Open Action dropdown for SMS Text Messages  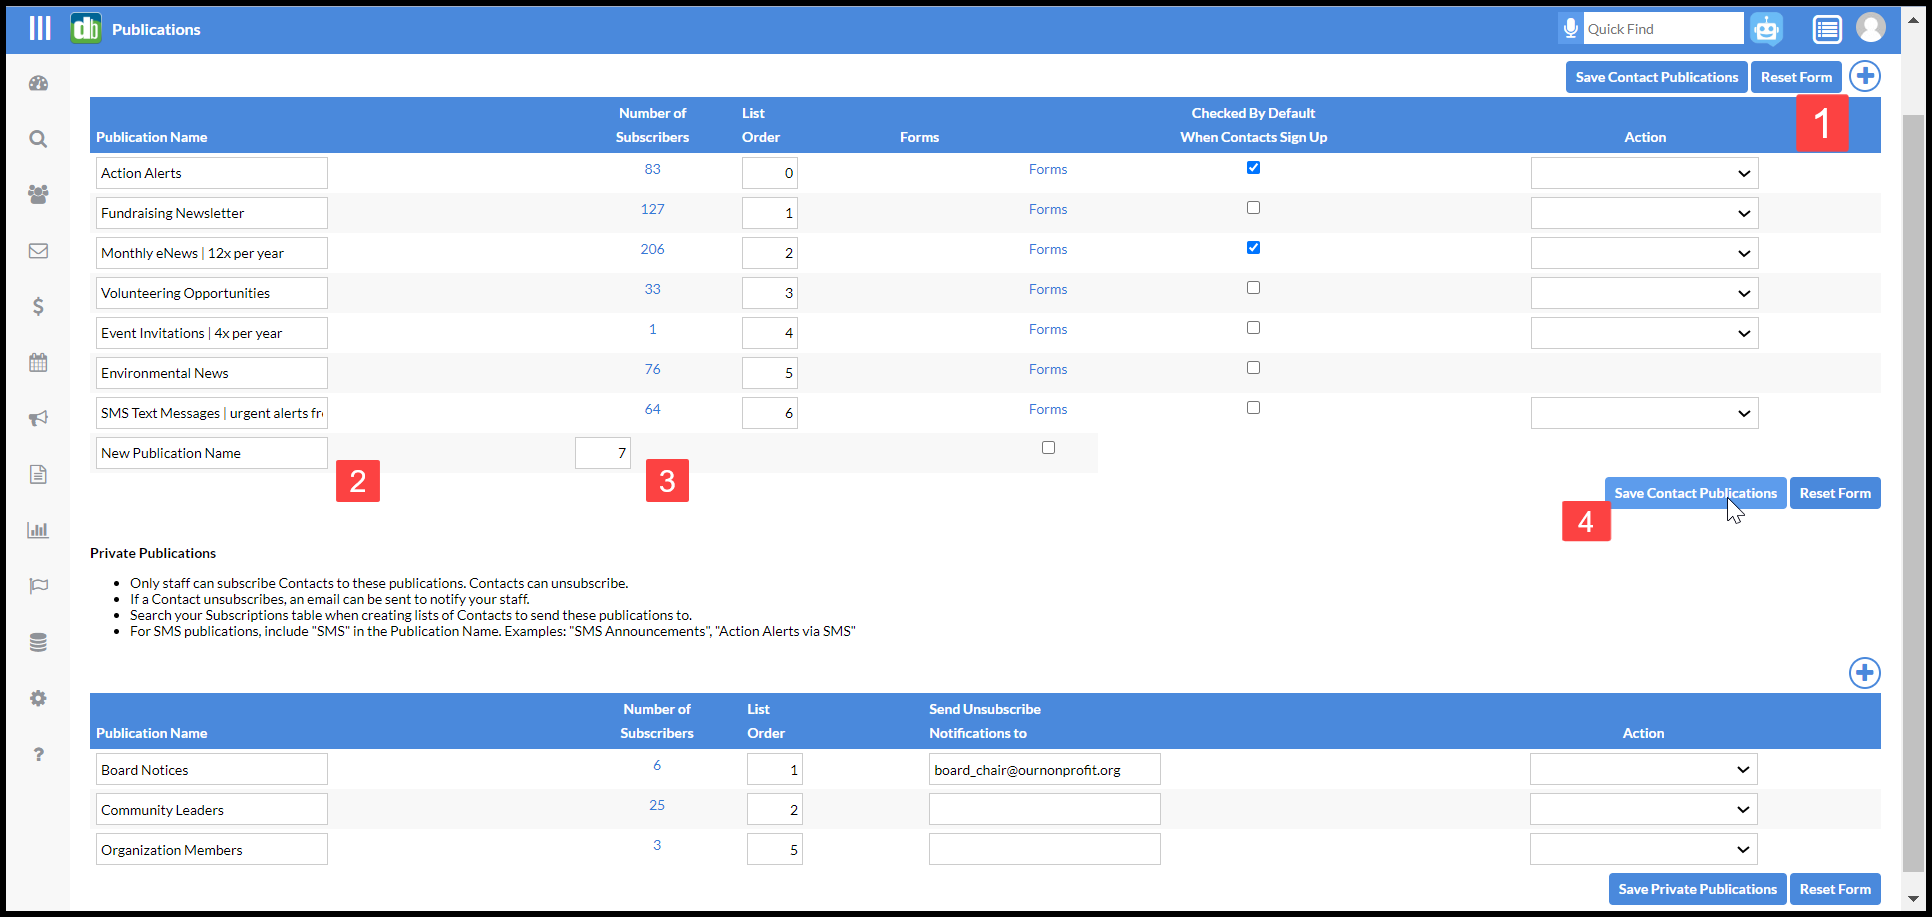(x=1644, y=413)
